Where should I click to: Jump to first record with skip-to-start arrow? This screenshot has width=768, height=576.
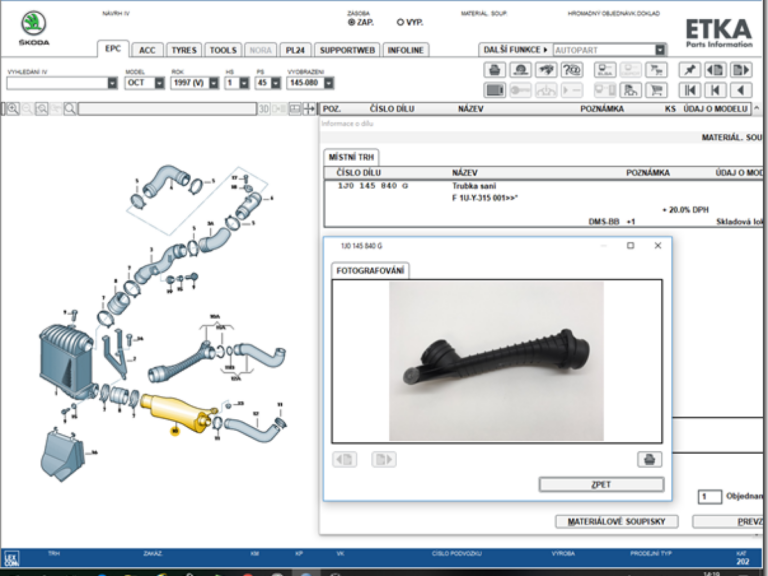(x=689, y=90)
